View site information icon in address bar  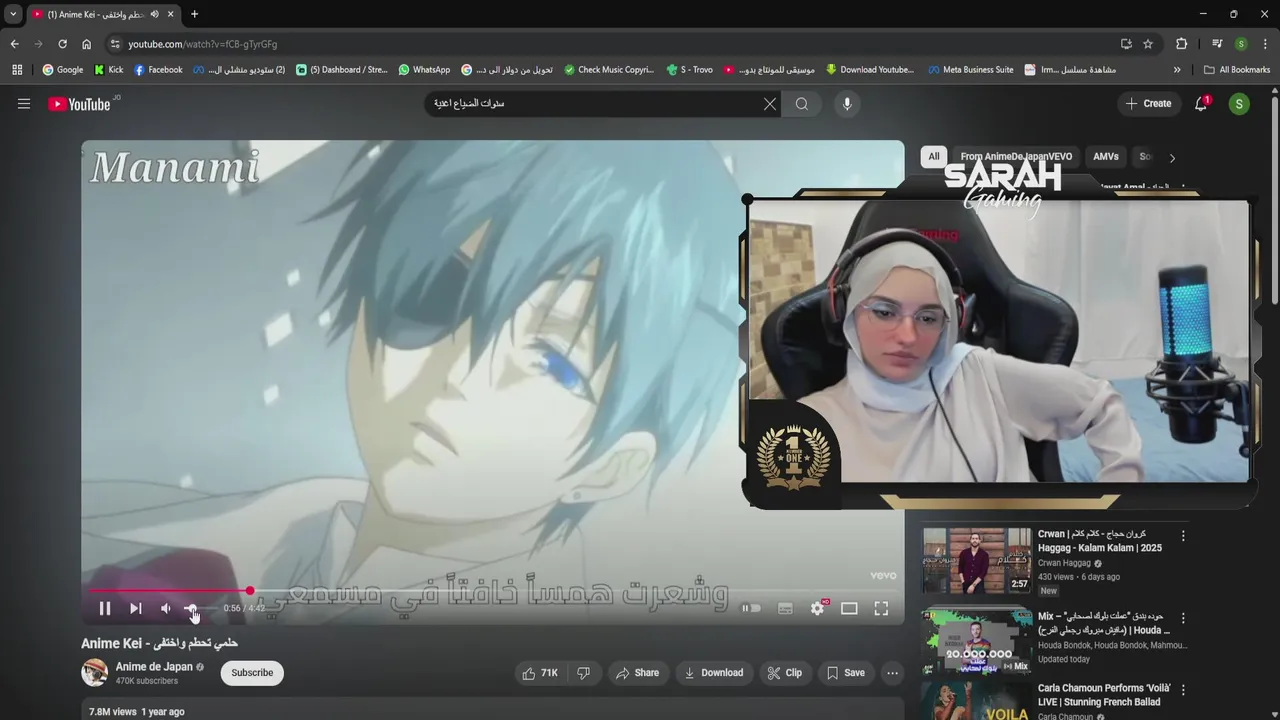pos(115,44)
